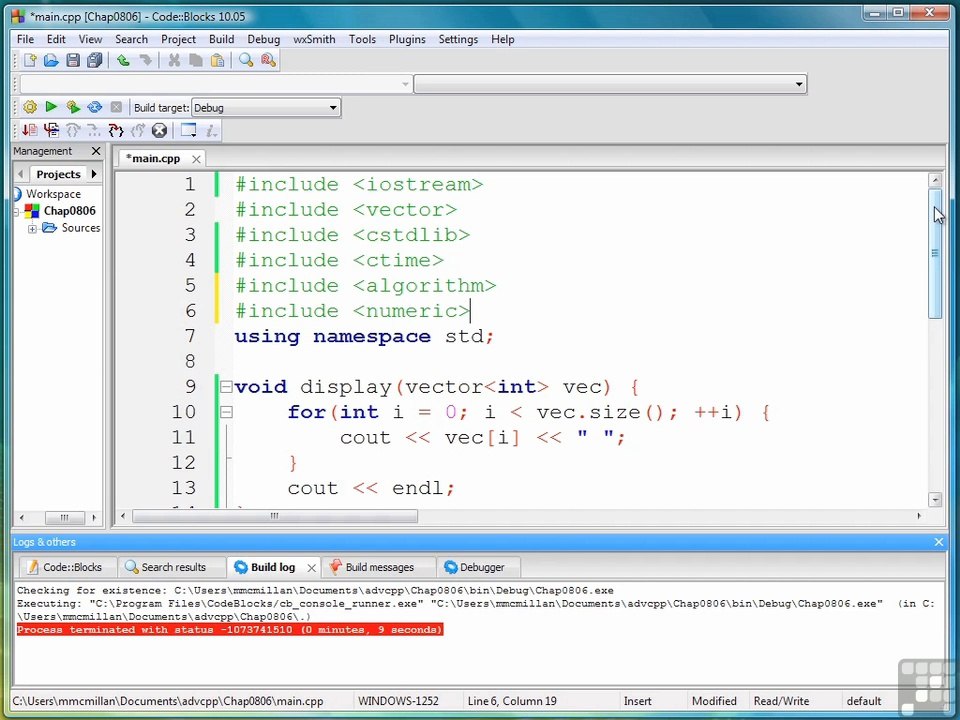The image size is (960, 720).
Task: Click the Next line debugger icon
Action: click(73, 130)
